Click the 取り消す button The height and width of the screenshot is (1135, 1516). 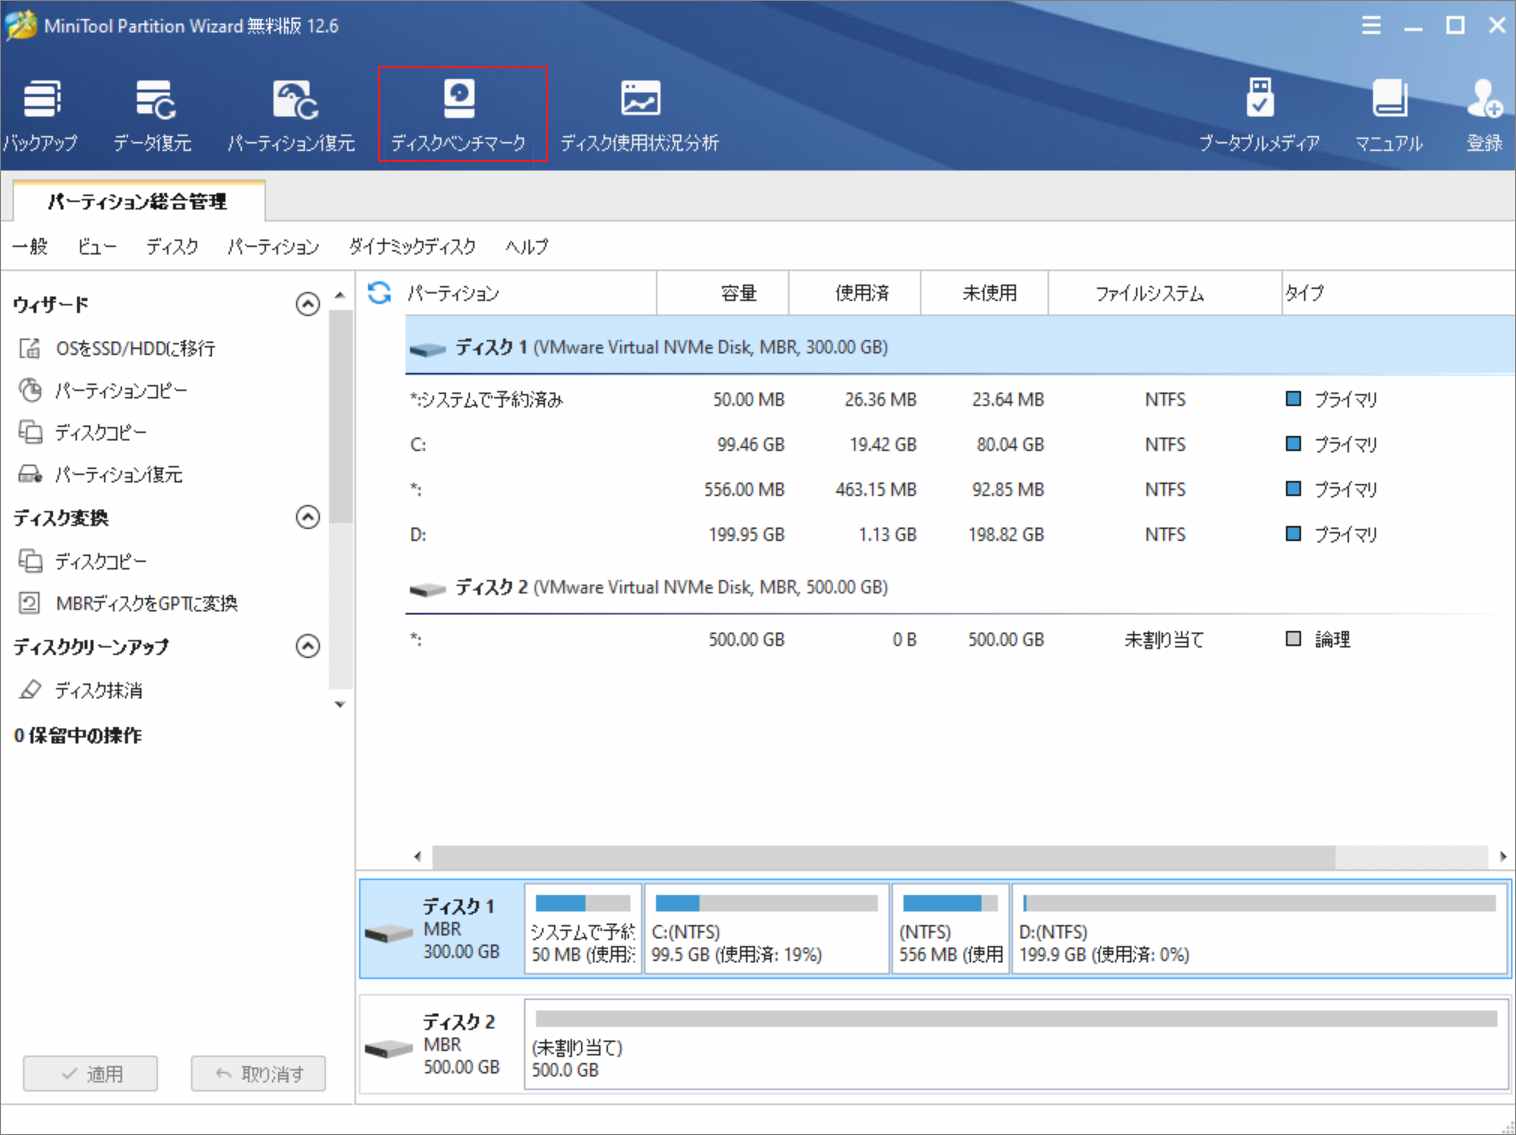pos(258,1073)
